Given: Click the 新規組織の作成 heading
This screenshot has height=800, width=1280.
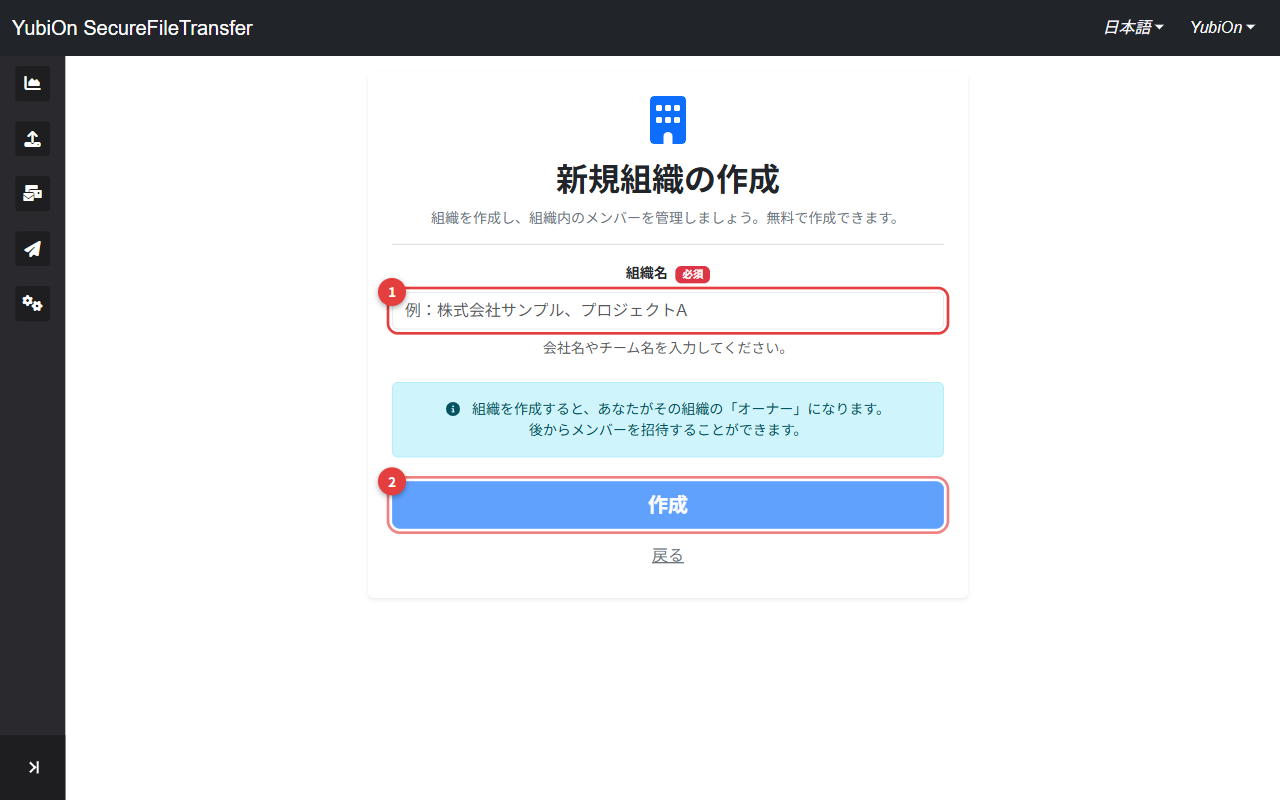Looking at the screenshot, I should pos(668,180).
